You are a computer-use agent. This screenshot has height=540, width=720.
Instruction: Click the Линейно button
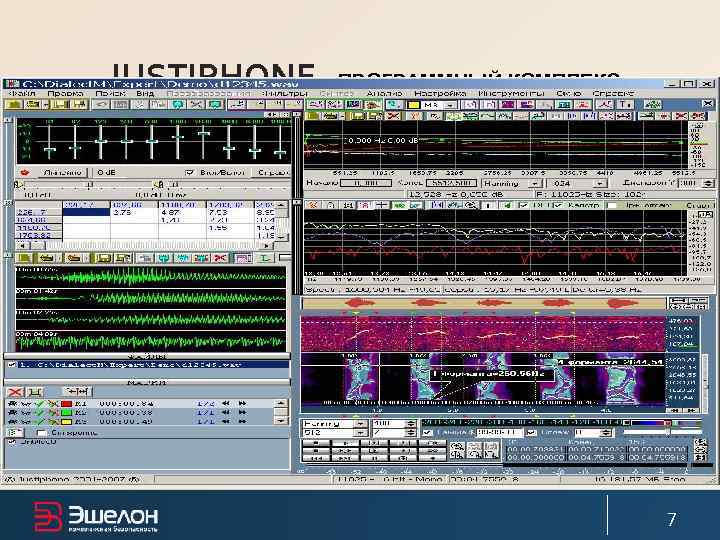pyautogui.click(x=62, y=173)
